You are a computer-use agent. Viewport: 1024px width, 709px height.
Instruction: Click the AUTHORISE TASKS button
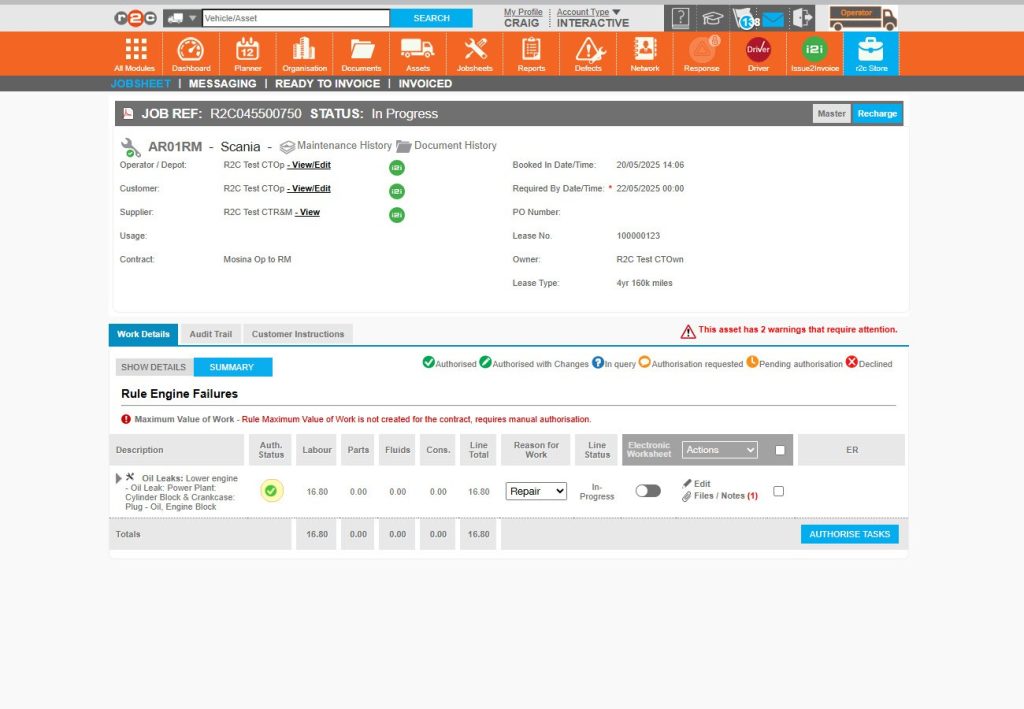point(848,534)
